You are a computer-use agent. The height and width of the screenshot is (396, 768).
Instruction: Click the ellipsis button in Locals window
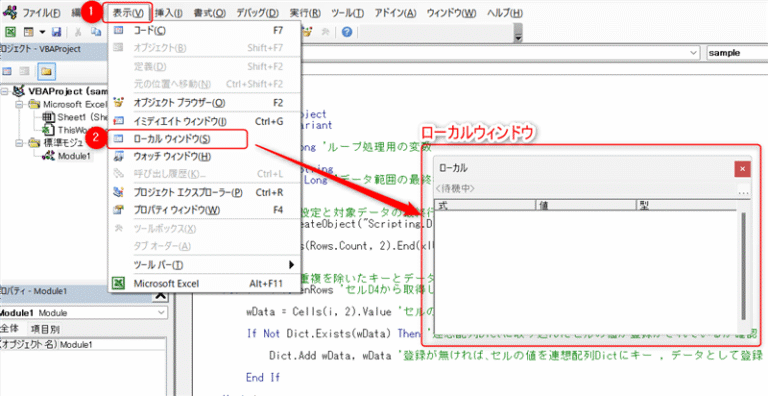click(743, 193)
